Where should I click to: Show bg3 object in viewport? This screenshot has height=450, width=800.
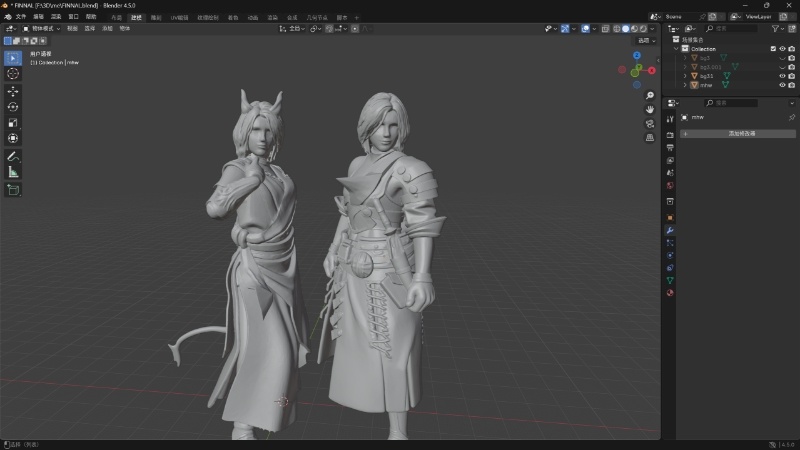[x=782, y=58]
